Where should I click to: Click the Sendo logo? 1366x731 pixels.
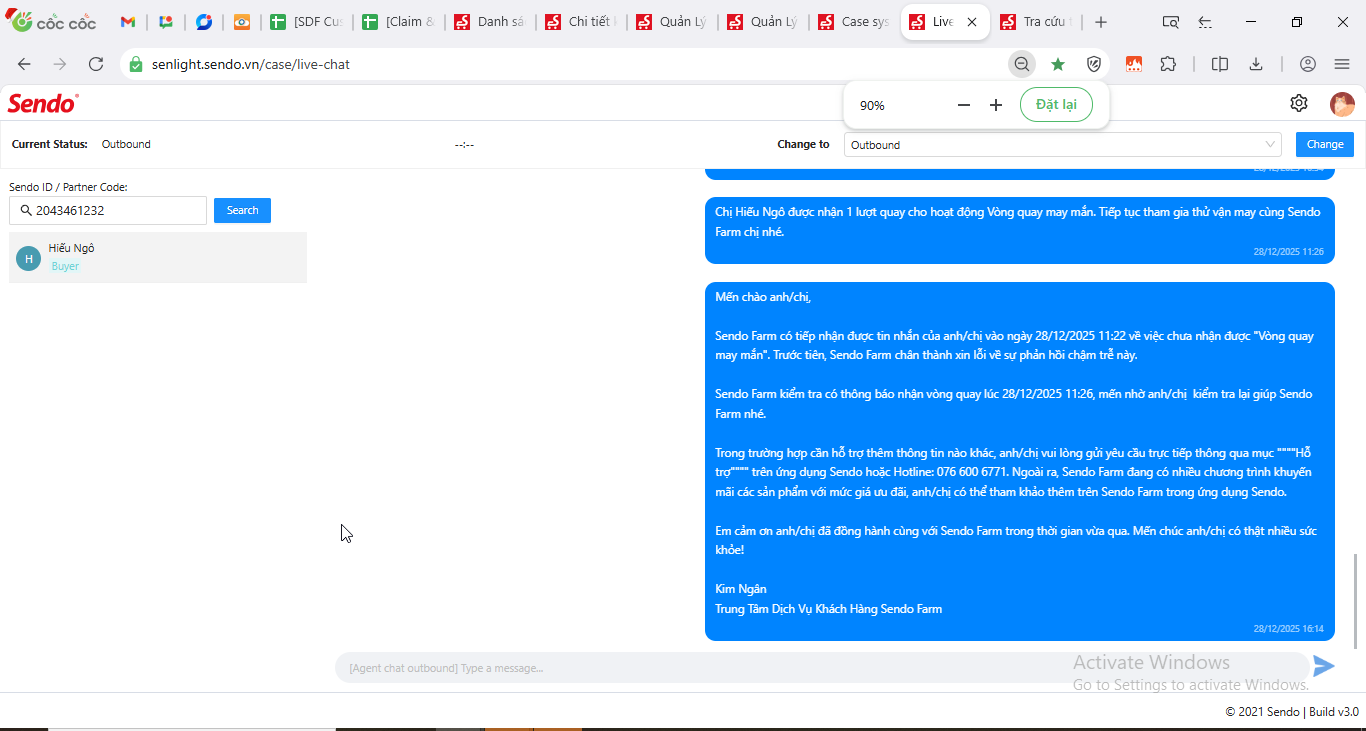[x=43, y=103]
